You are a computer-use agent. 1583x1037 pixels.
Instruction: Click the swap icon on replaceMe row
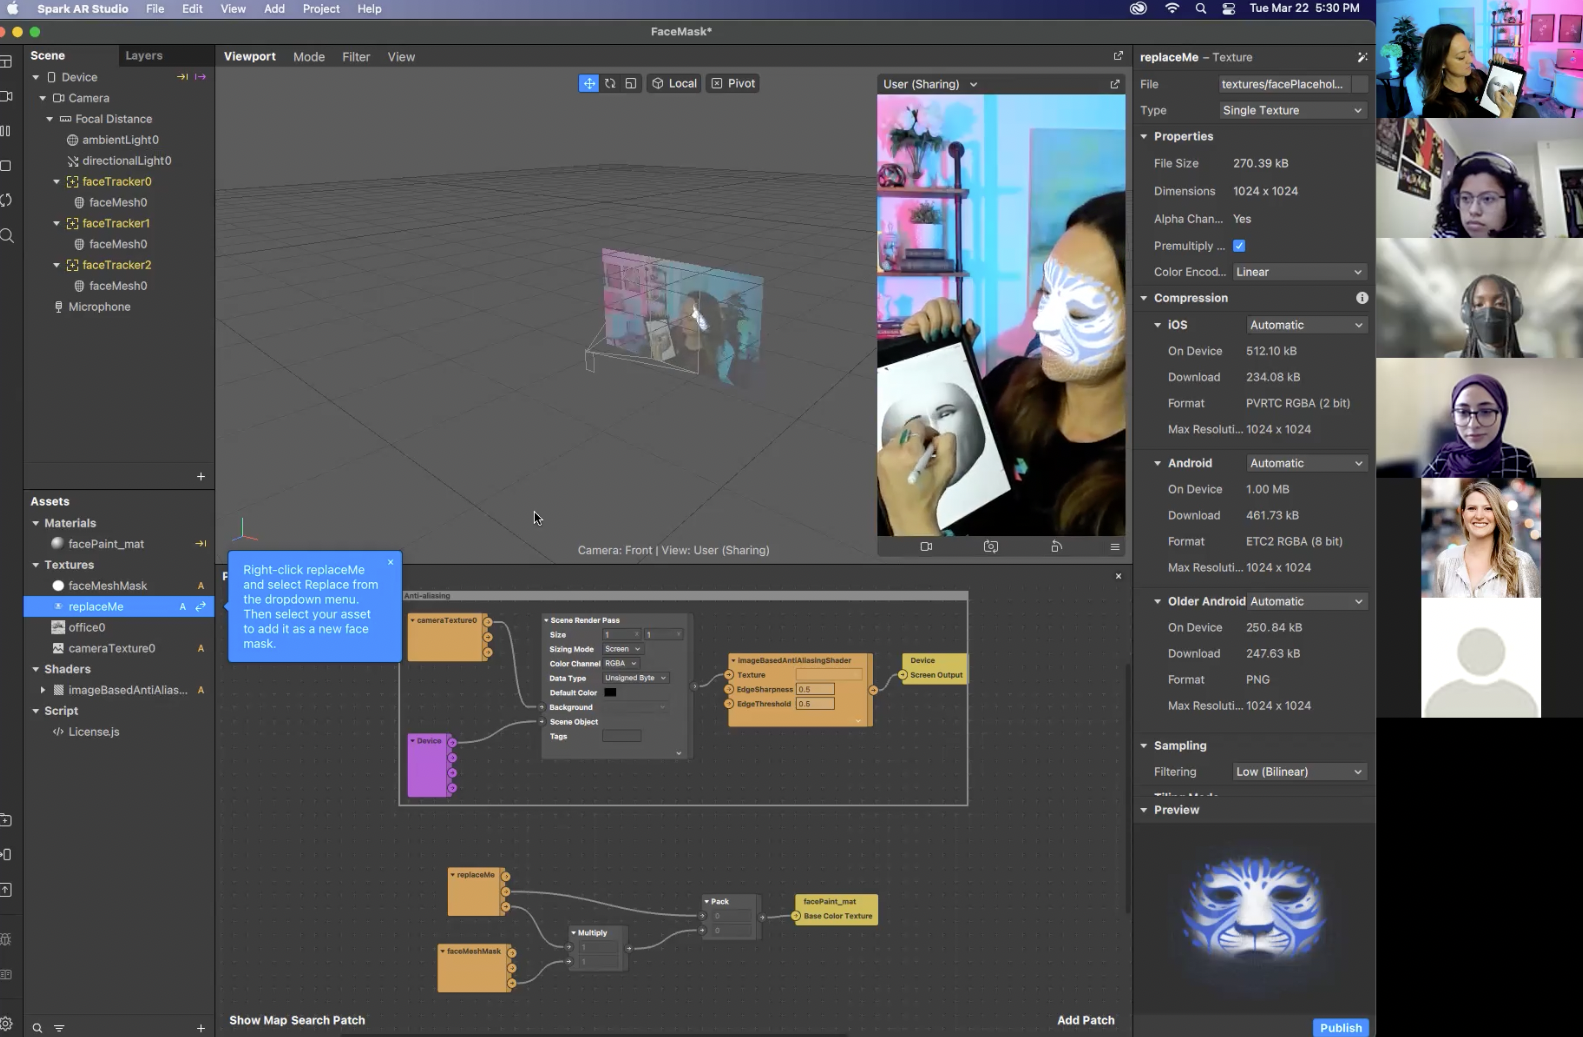tap(200, 607)
